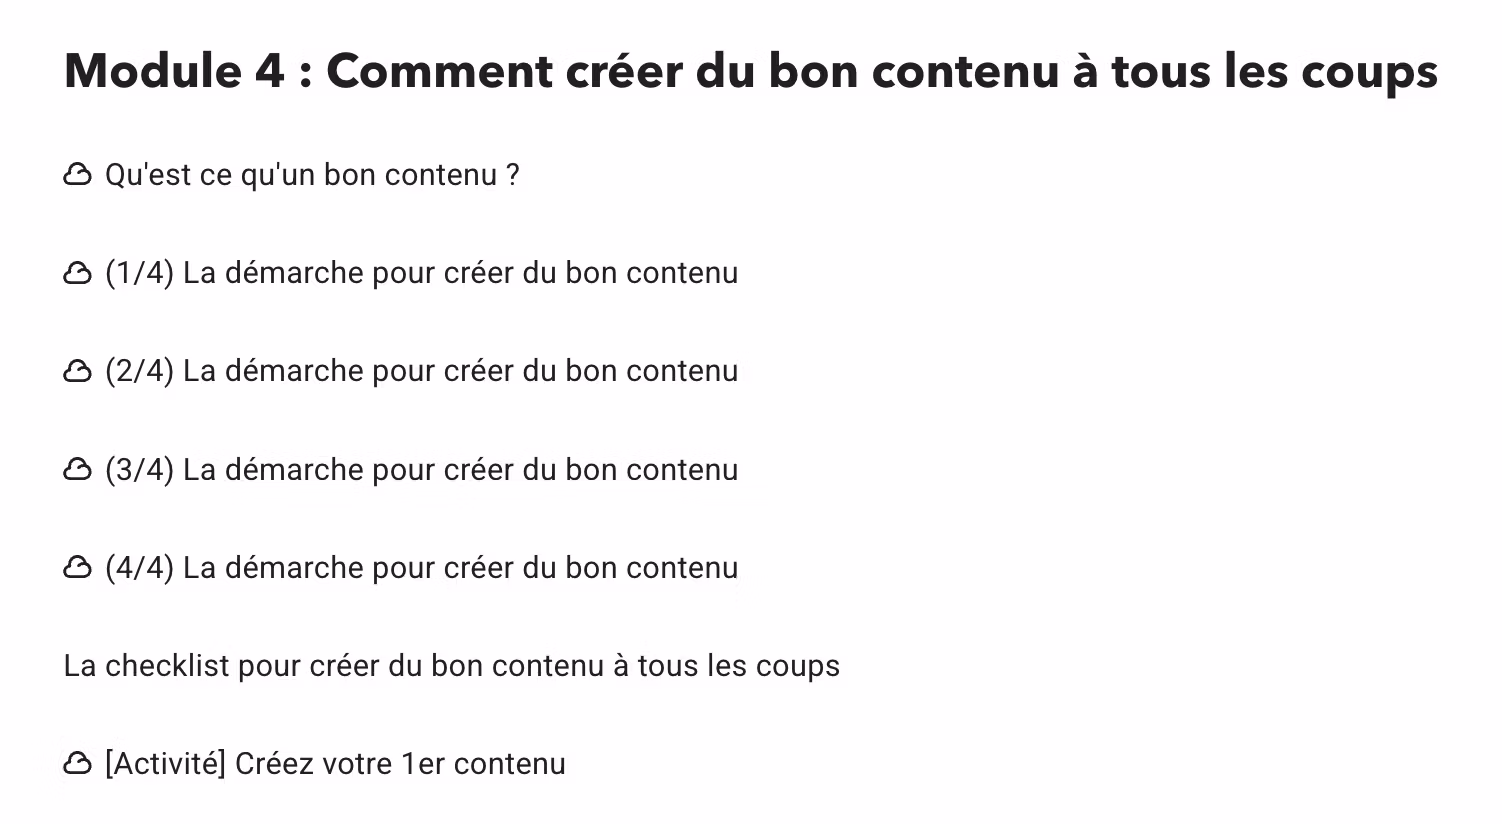Click the "(2/4)" step marker text
Image resolution: width=1502 pixels, height=824 pixels.
tap(139, 371)
